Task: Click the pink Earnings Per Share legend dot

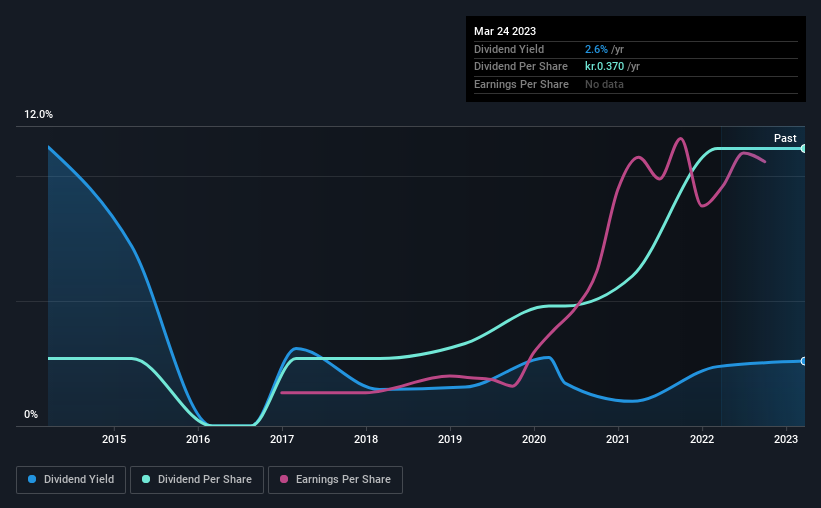Action: point(284,479)
